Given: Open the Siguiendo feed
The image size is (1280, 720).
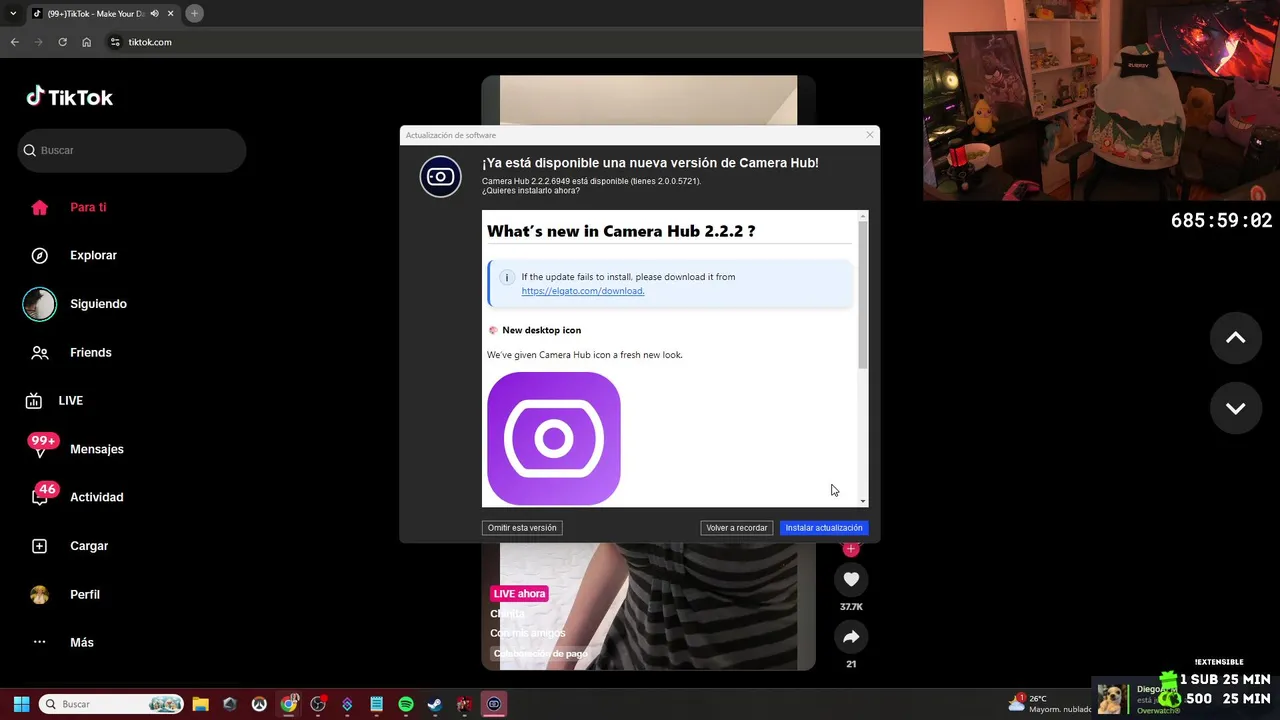Looking at the screenshot, I should pos(98,304).
